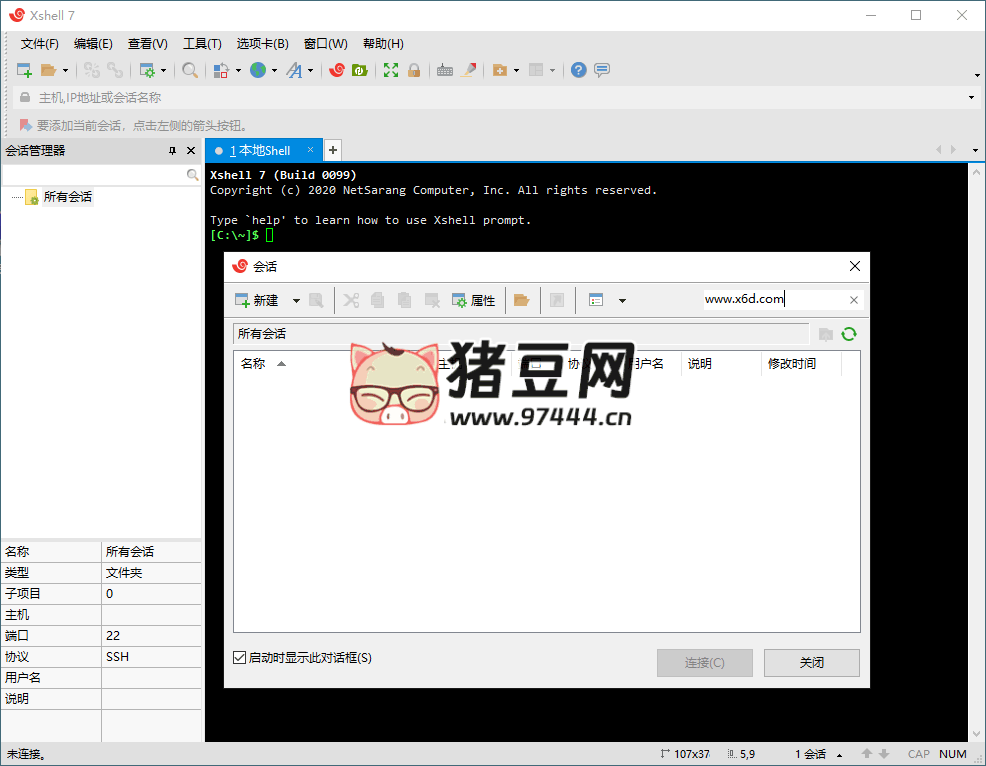Open the 工具(T) menu

click(x=202, y=43)
